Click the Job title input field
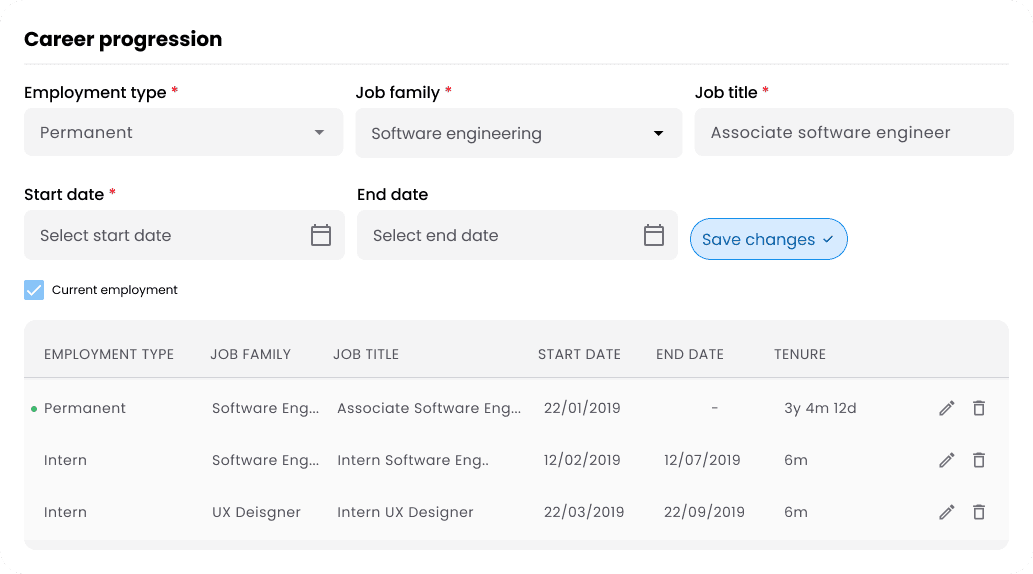 coord(854,132)
